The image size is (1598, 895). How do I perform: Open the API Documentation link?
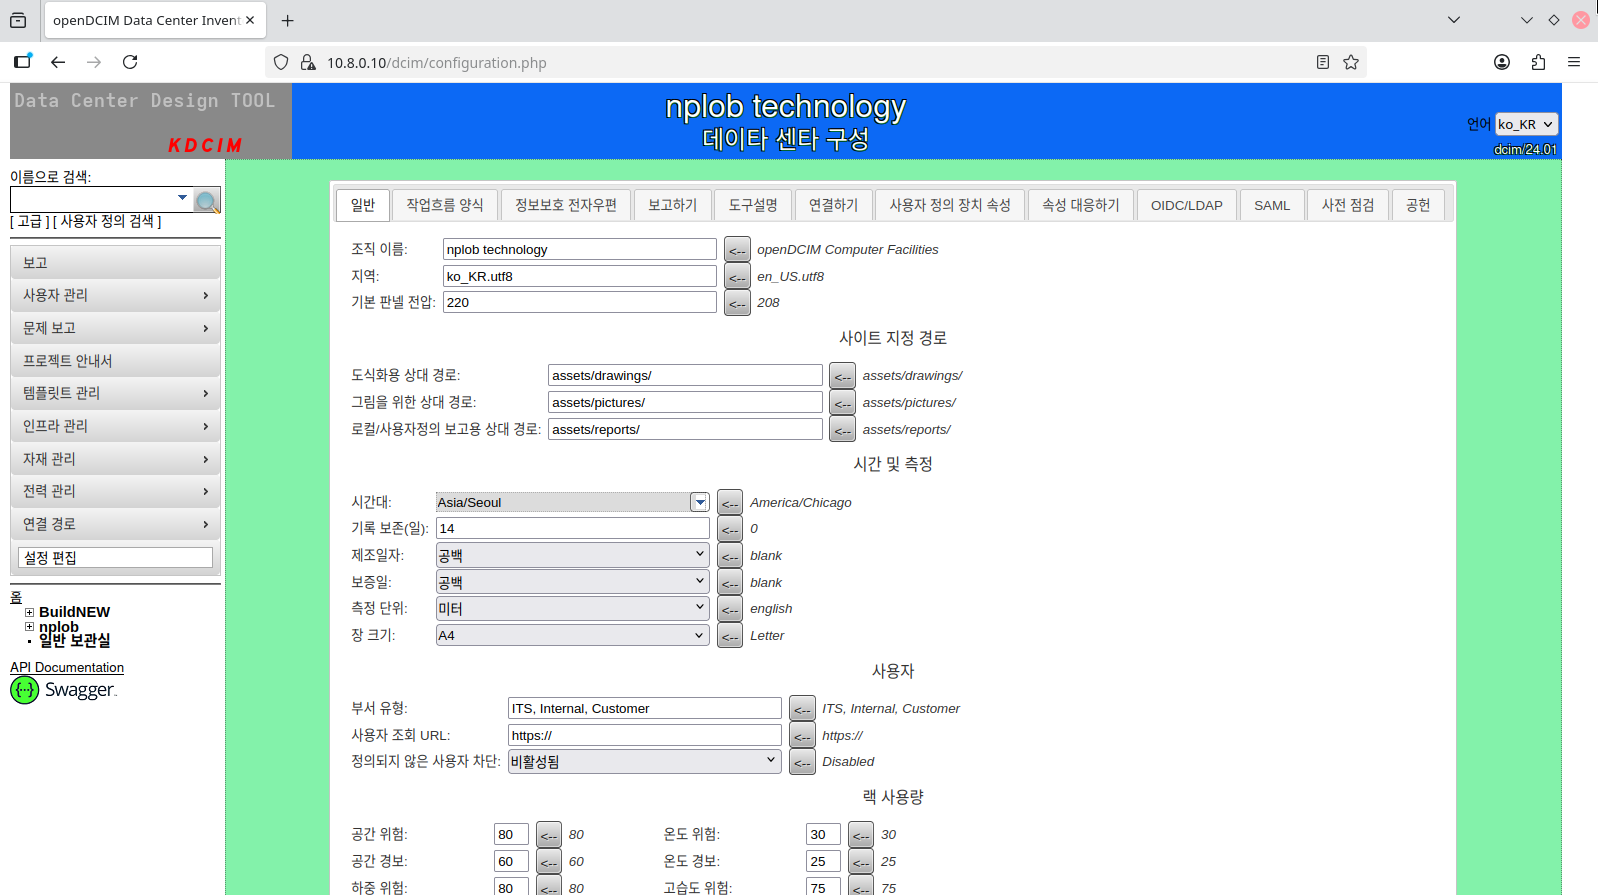(x=67, y=668)
